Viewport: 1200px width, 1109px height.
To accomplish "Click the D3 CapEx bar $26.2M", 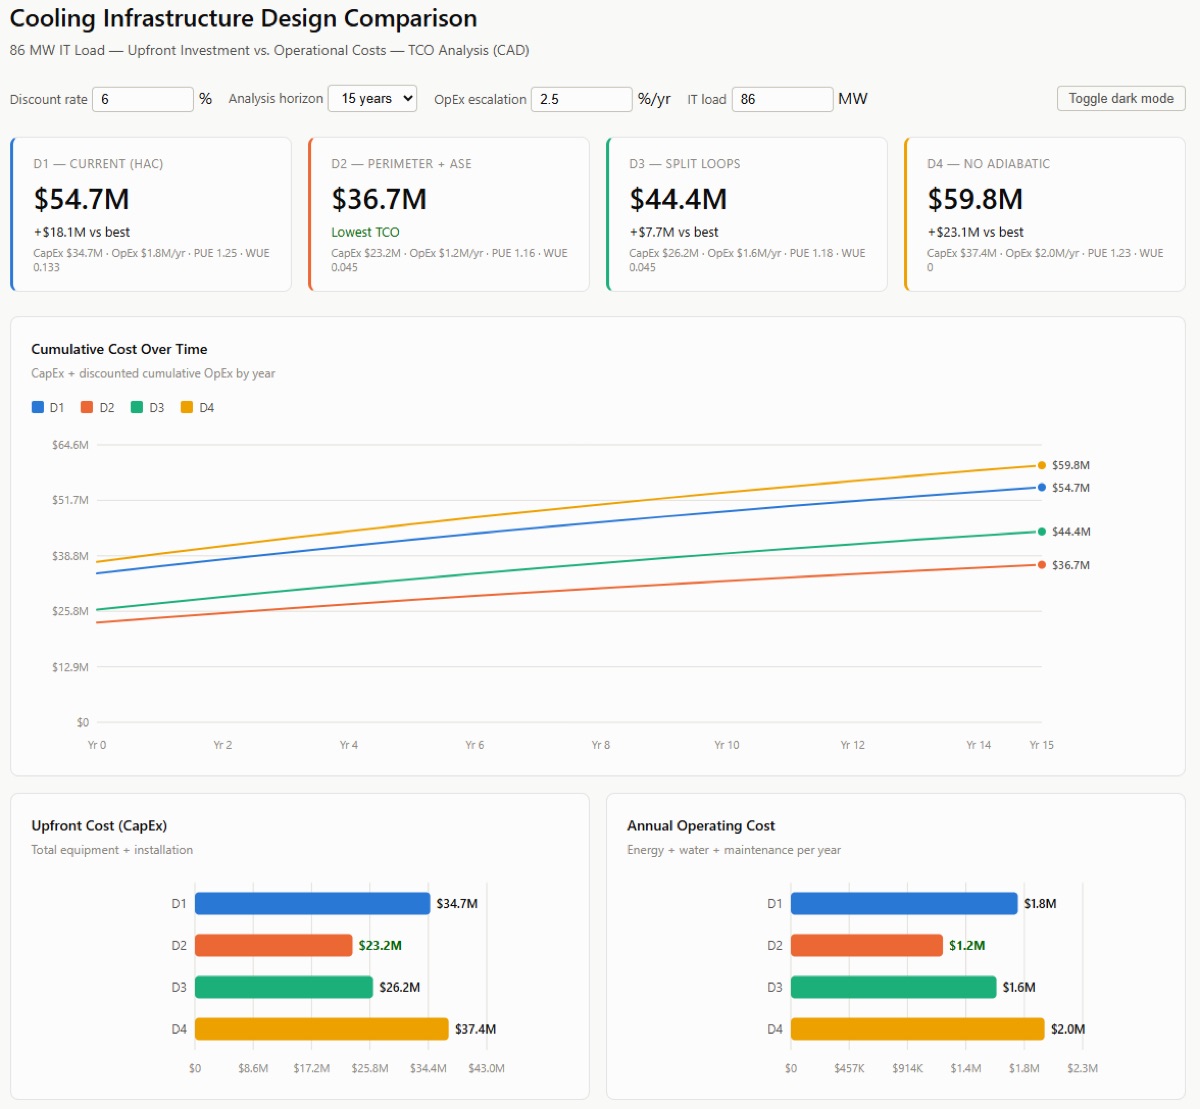I will click(x=284, y=987).
